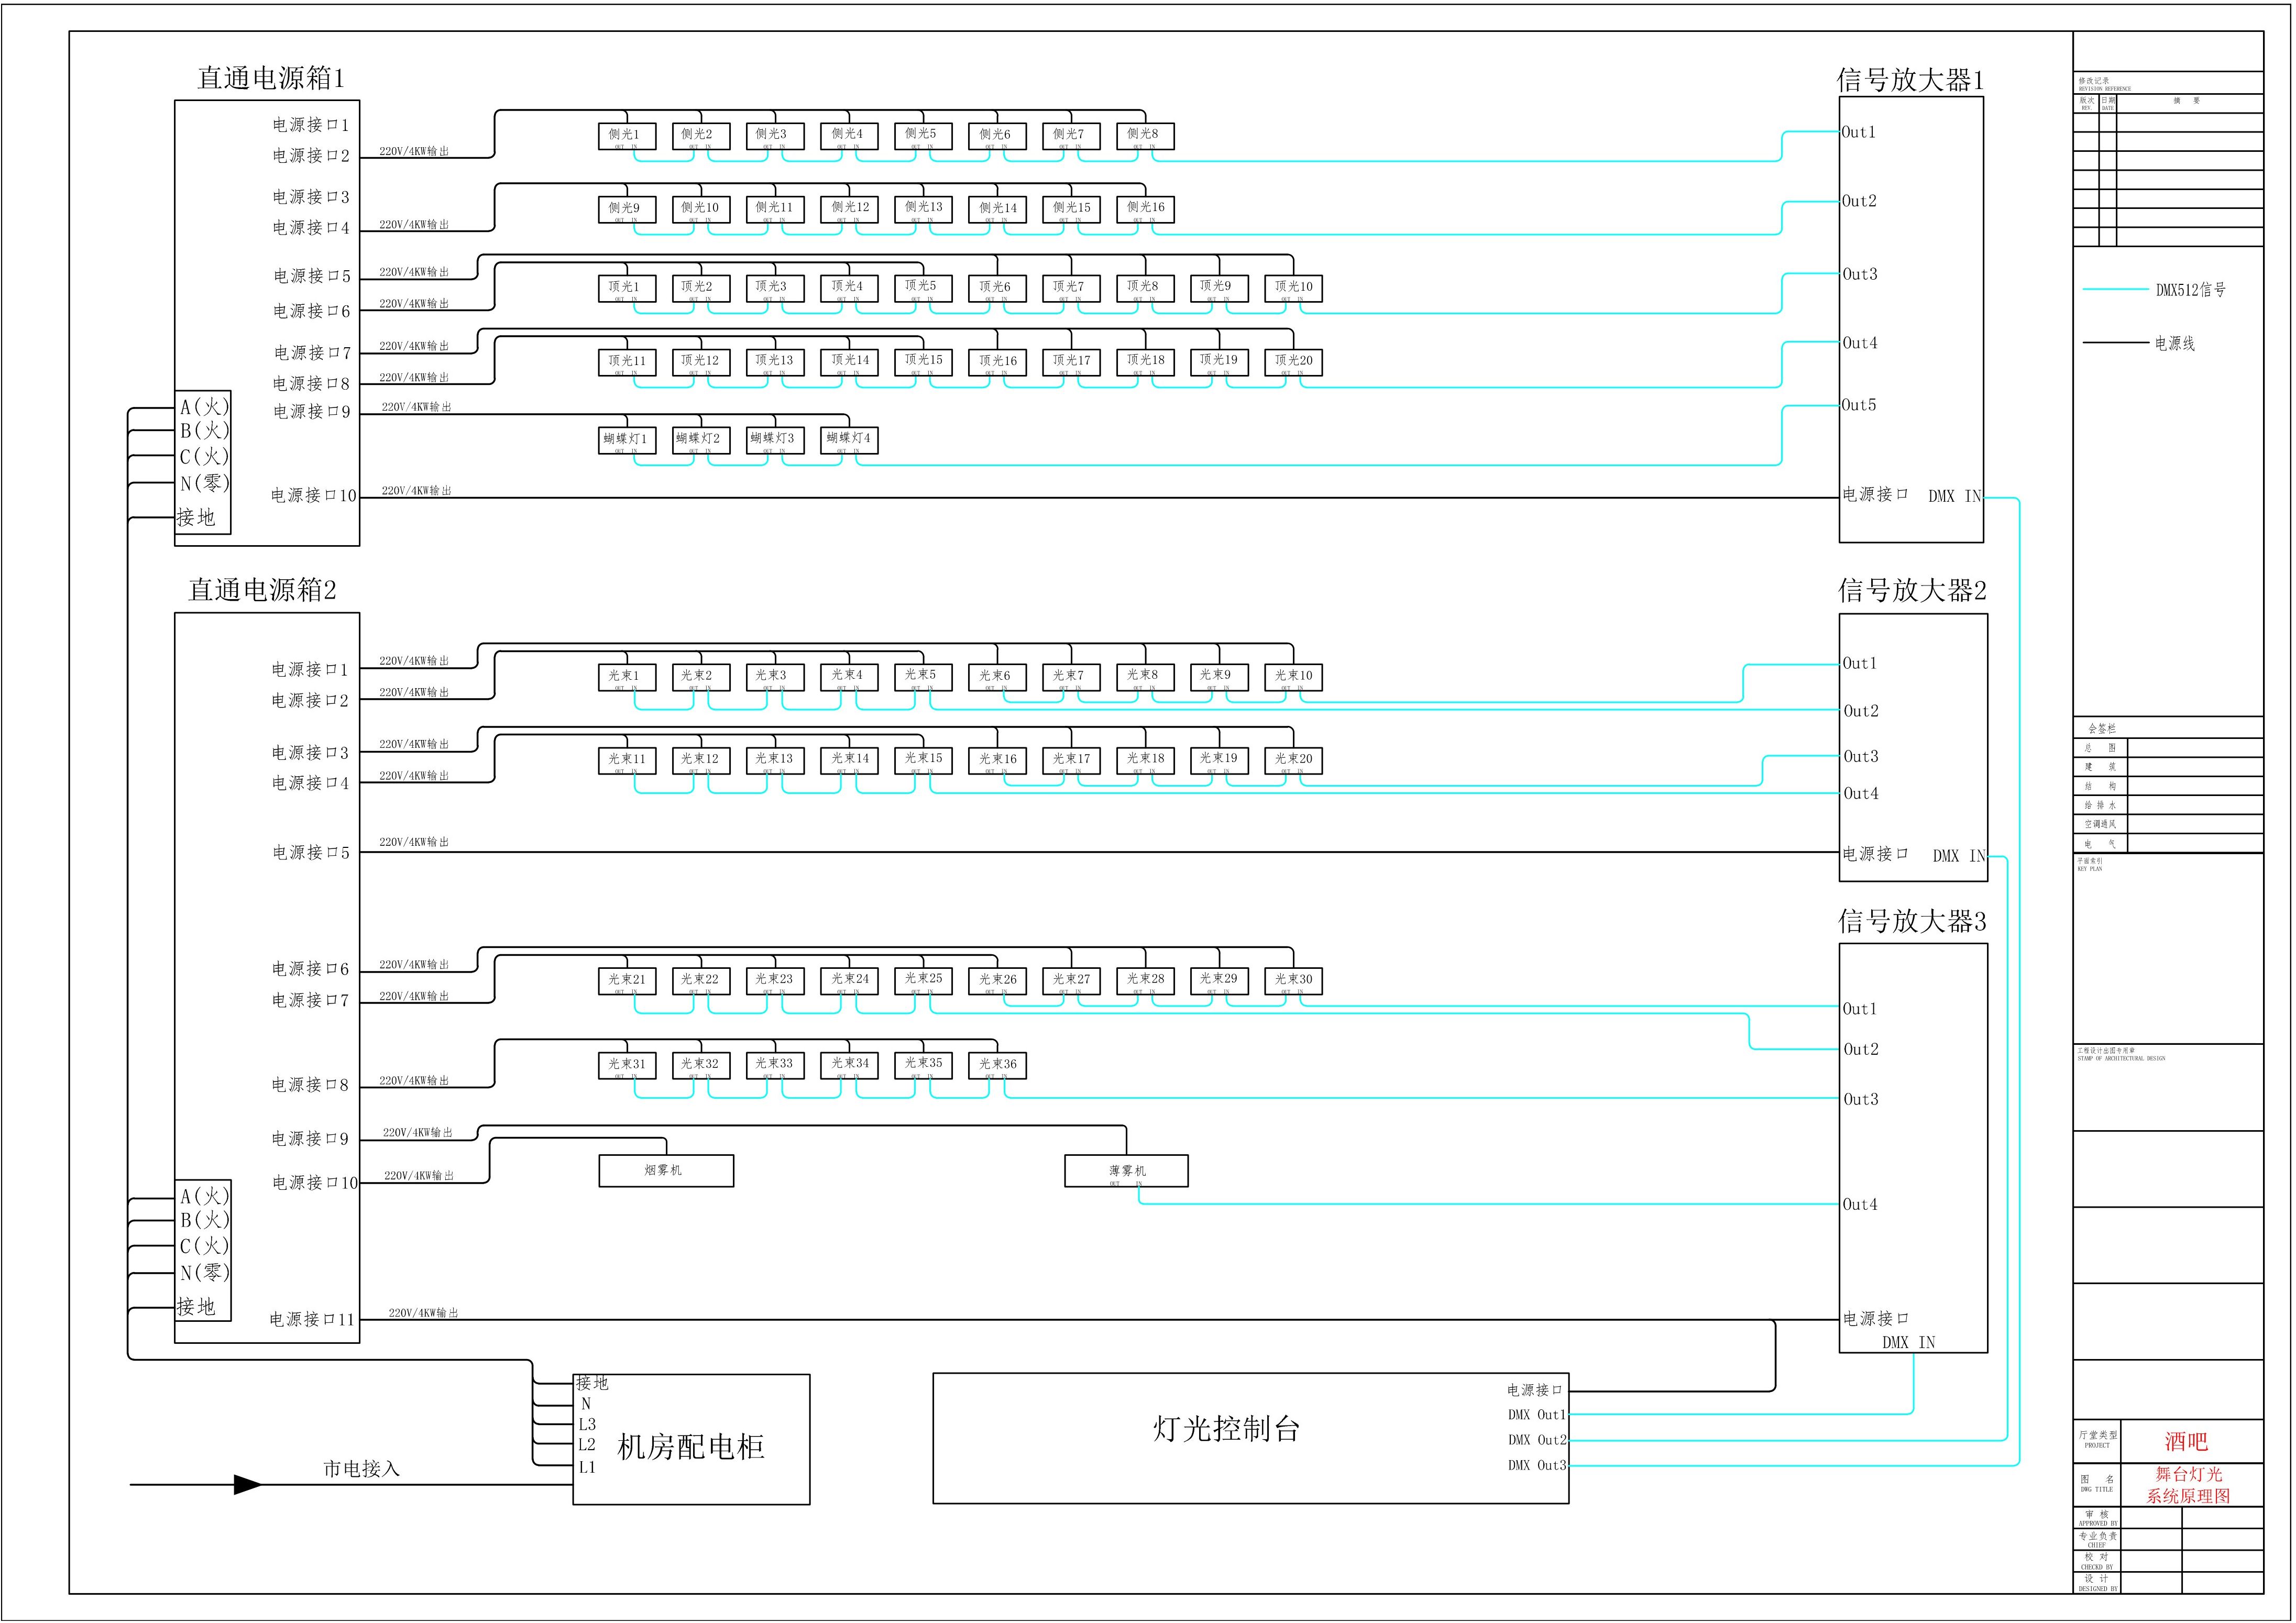Image resolution: width=2296 pixels, height=1623 pixels.
Task: Select the 给排水 row in 会签栏
Action: pos(2169,806)
